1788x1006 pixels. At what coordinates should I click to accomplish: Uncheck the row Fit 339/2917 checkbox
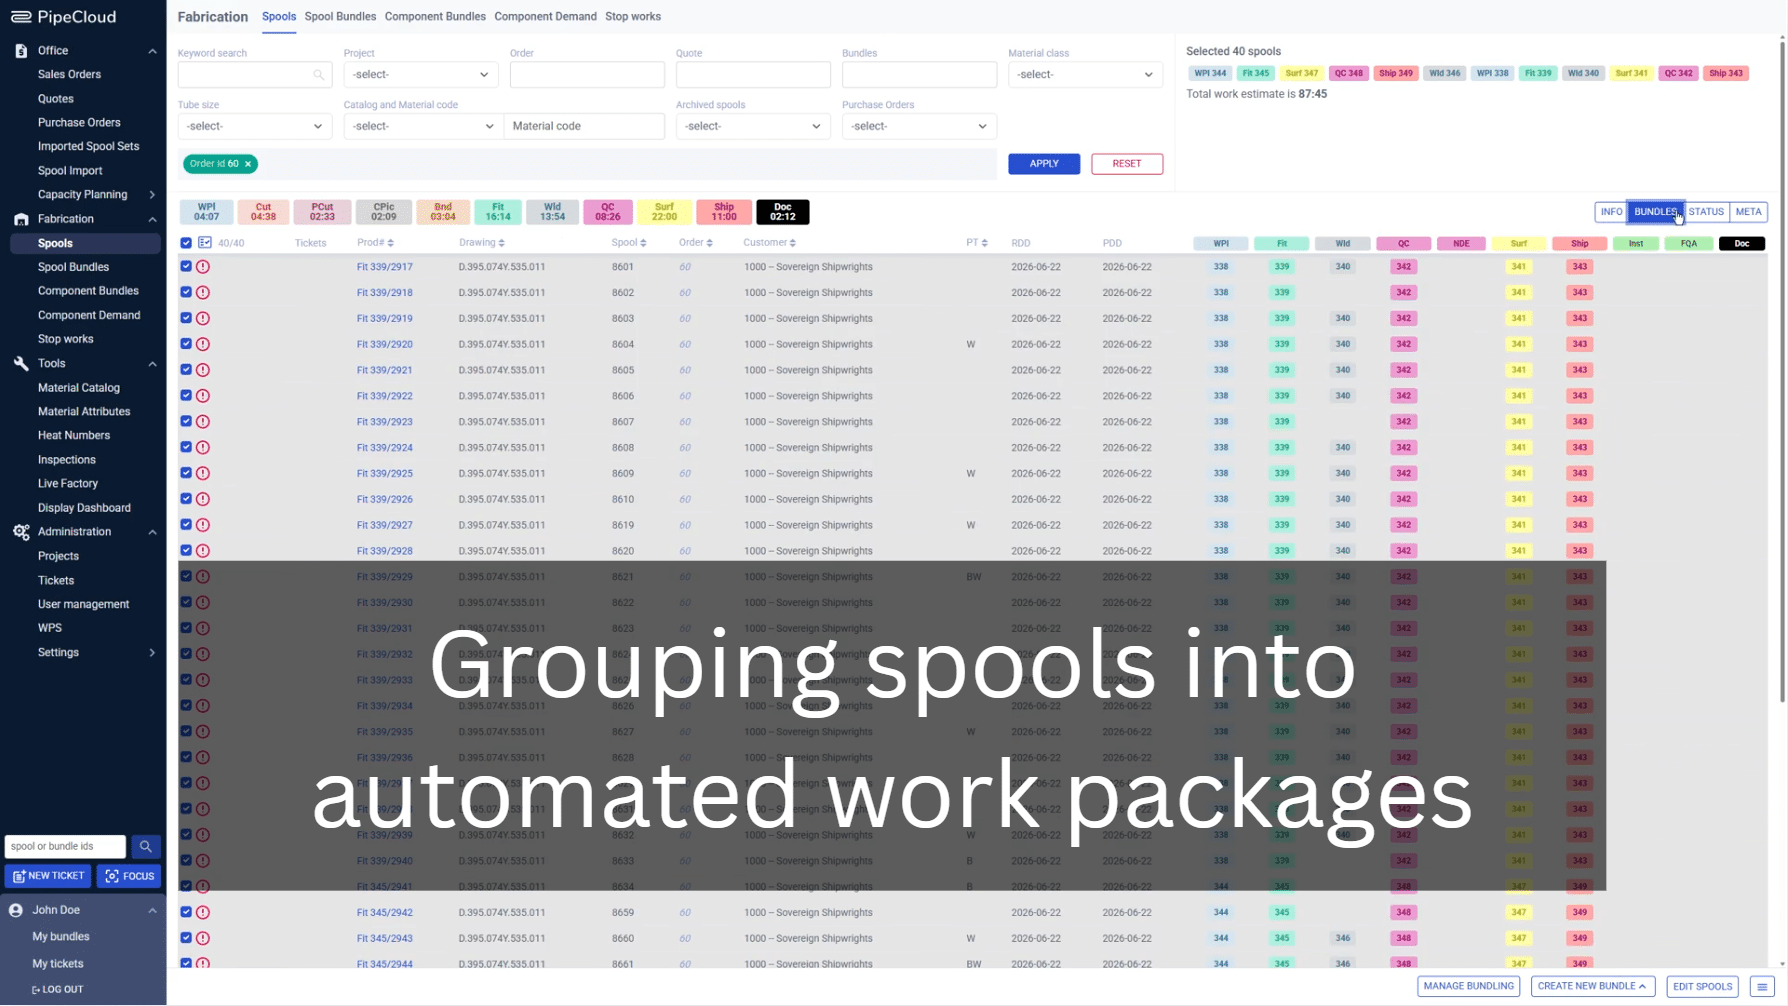(x=186, y=267)
